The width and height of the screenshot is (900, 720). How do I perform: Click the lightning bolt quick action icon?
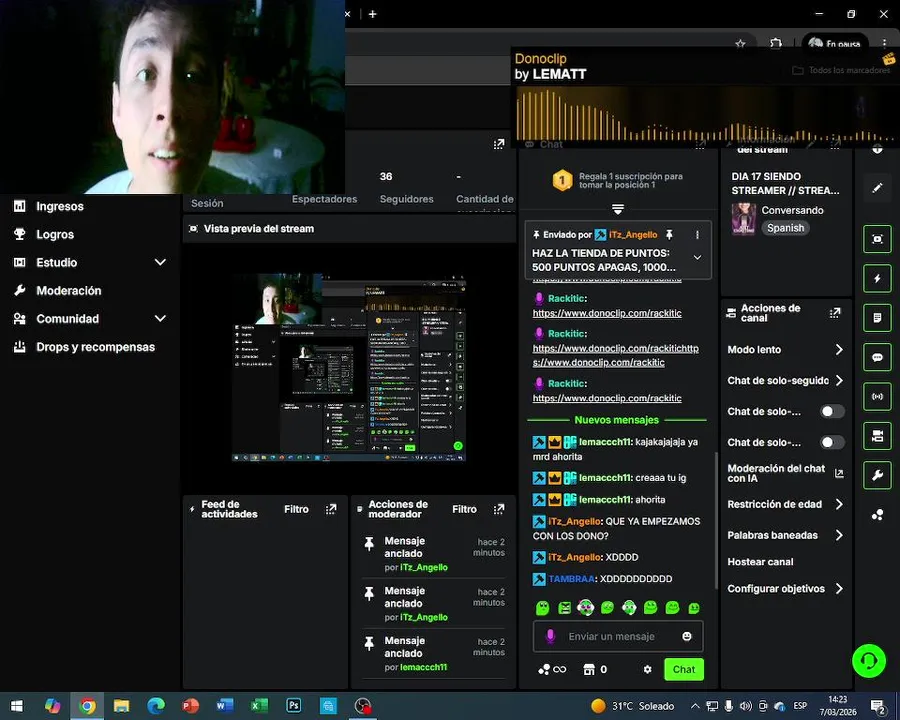(x=877, y=278)
